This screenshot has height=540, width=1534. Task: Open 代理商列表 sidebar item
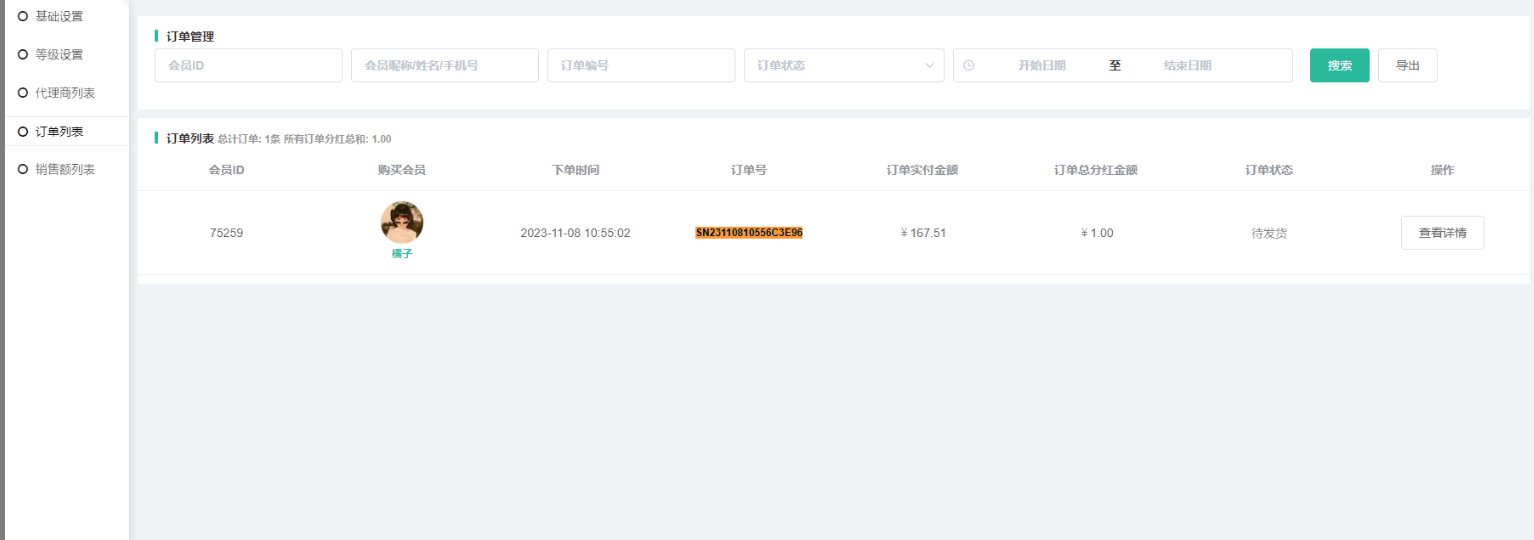(65, 93)
